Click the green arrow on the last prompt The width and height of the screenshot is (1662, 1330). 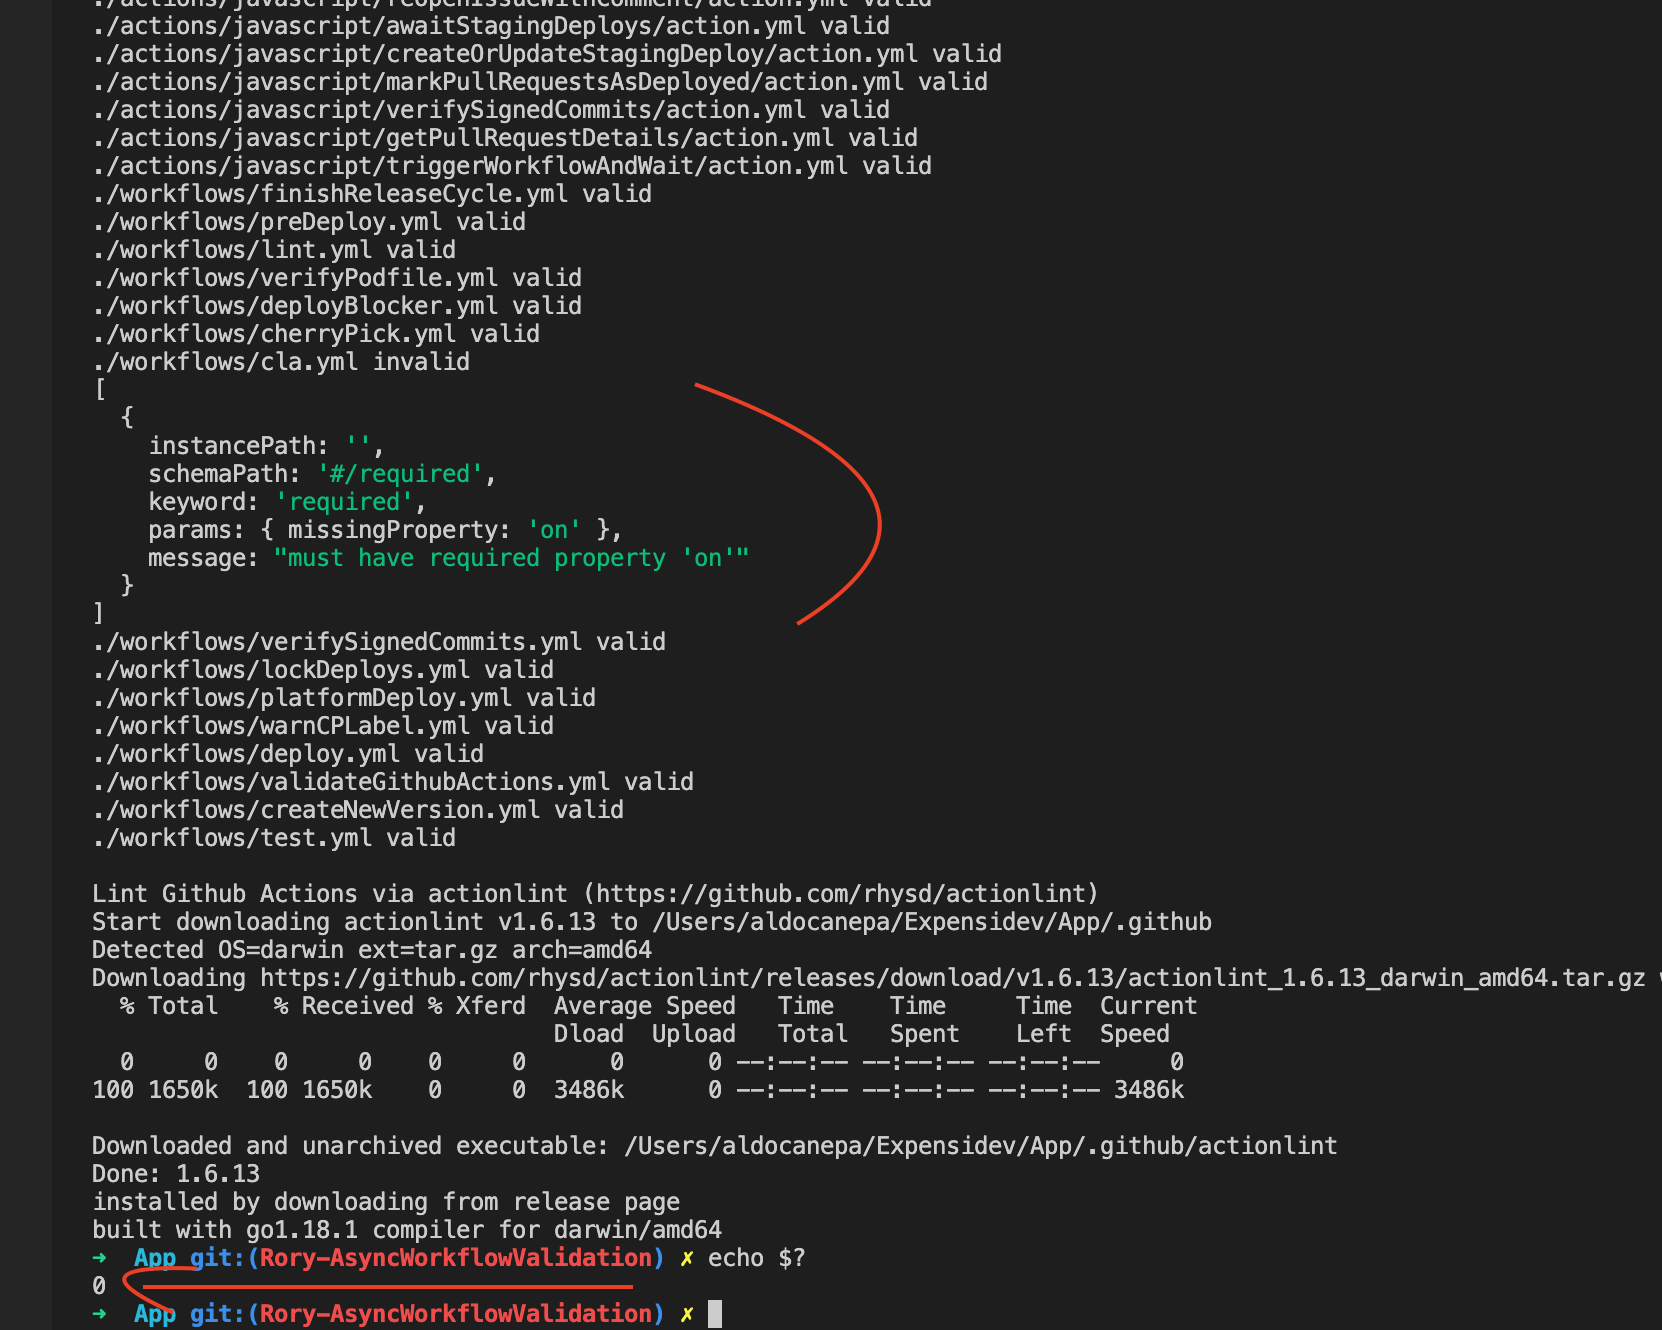(x=99, y=1314)
